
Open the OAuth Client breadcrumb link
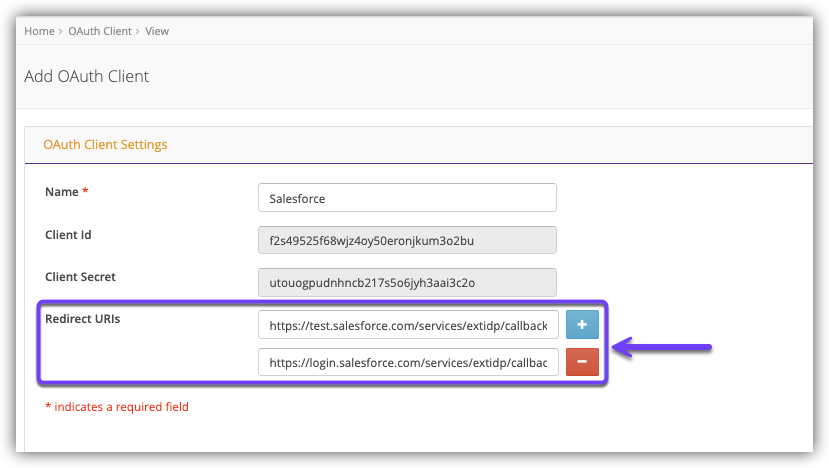coord(100,31)
